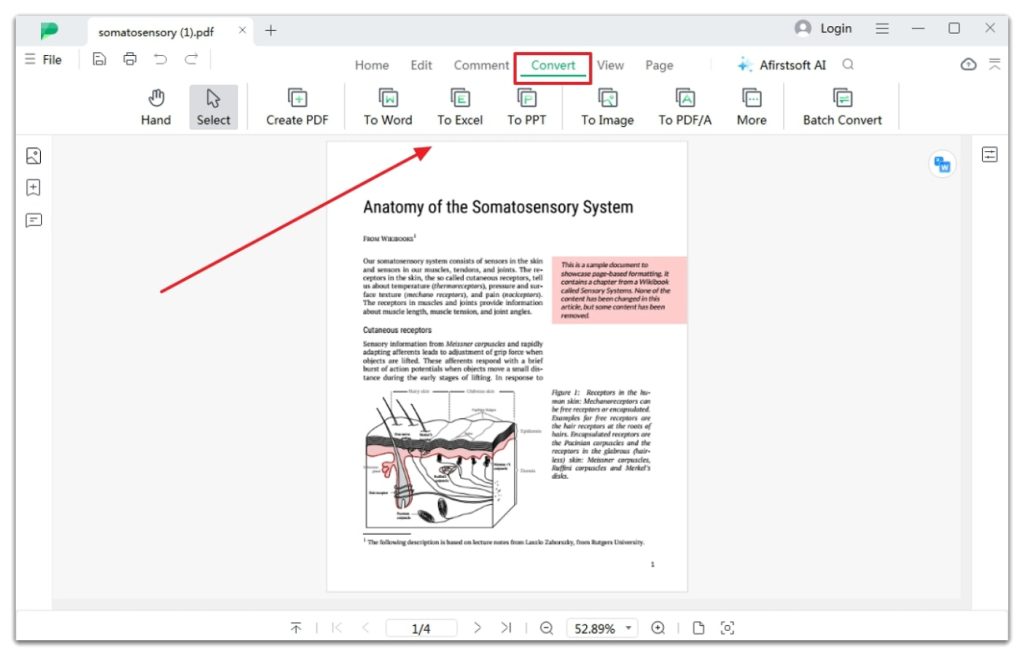Click the scroll to top icon
The image size is (1024, 656).
[x=296, y=628]
